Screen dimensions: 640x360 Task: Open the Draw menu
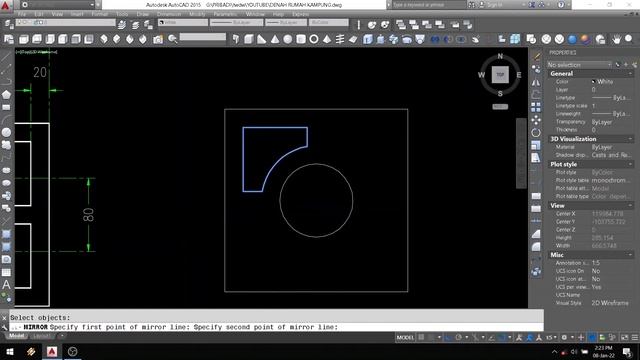pos(142,14)
